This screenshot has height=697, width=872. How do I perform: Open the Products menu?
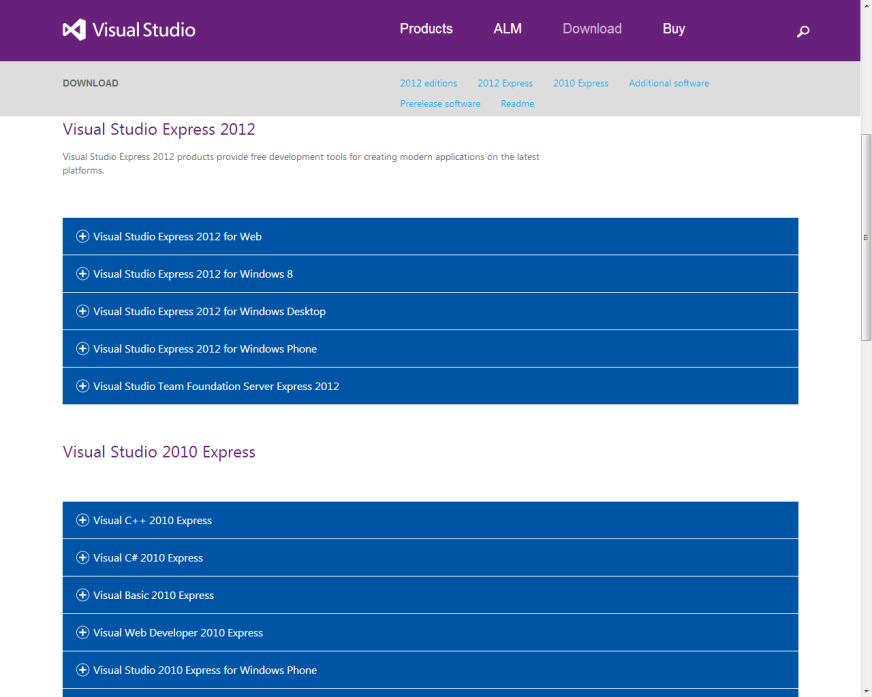point(426,29)
